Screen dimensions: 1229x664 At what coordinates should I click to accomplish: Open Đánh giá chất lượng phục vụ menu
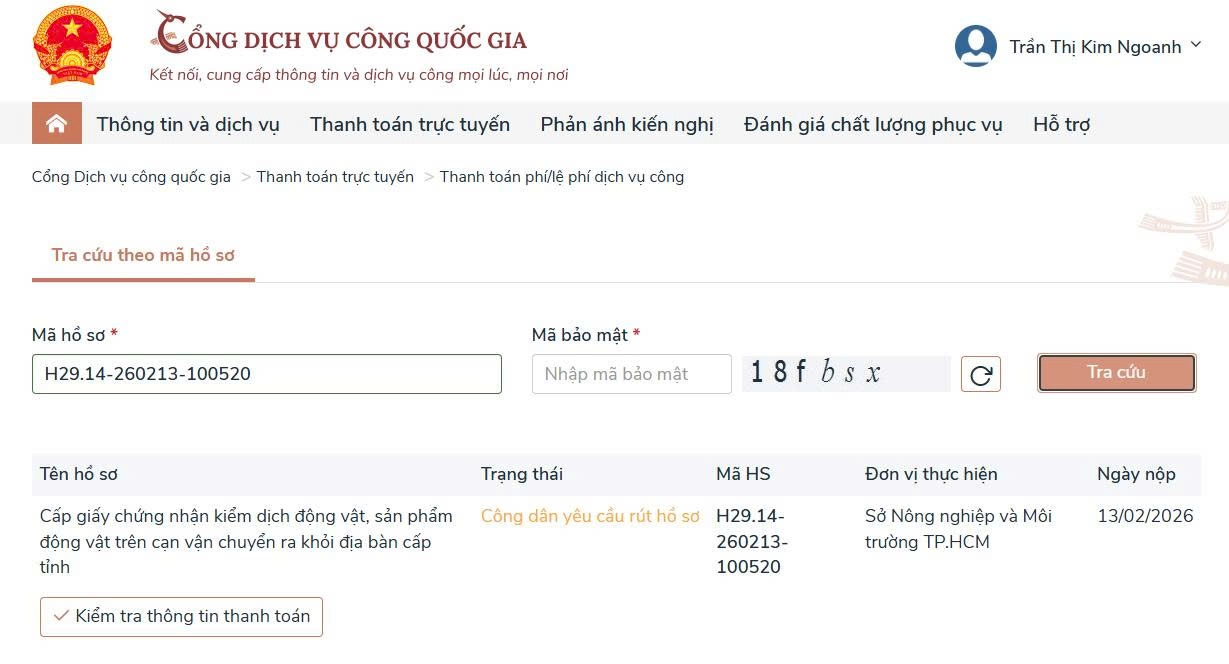click(873, 125)
